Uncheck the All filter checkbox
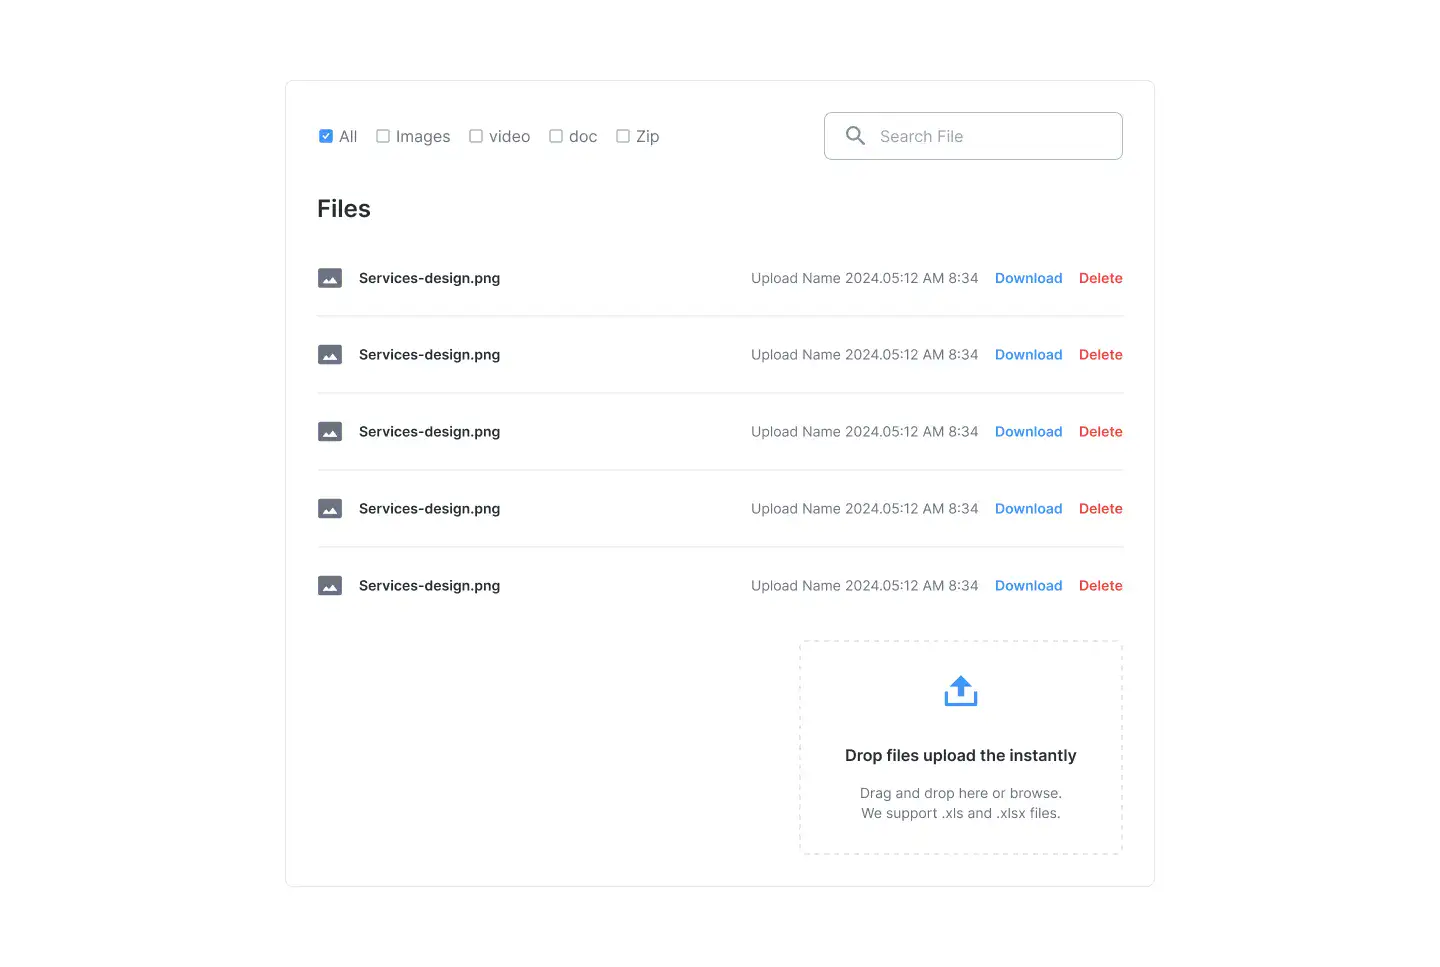This screenshot has width=1440, height=967. pyautogui.click(x=326, y=136)
